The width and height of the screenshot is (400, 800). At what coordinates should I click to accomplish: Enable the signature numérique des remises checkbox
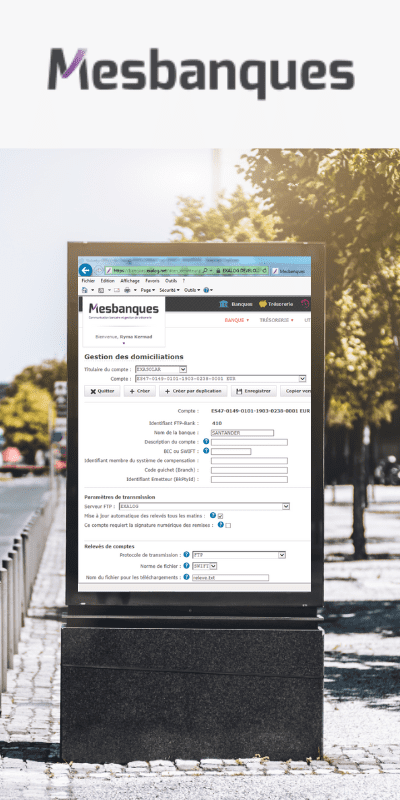228,525
